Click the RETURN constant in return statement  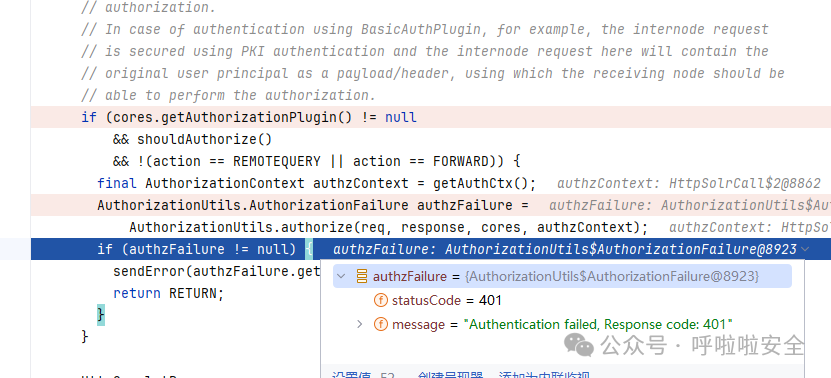193,293
